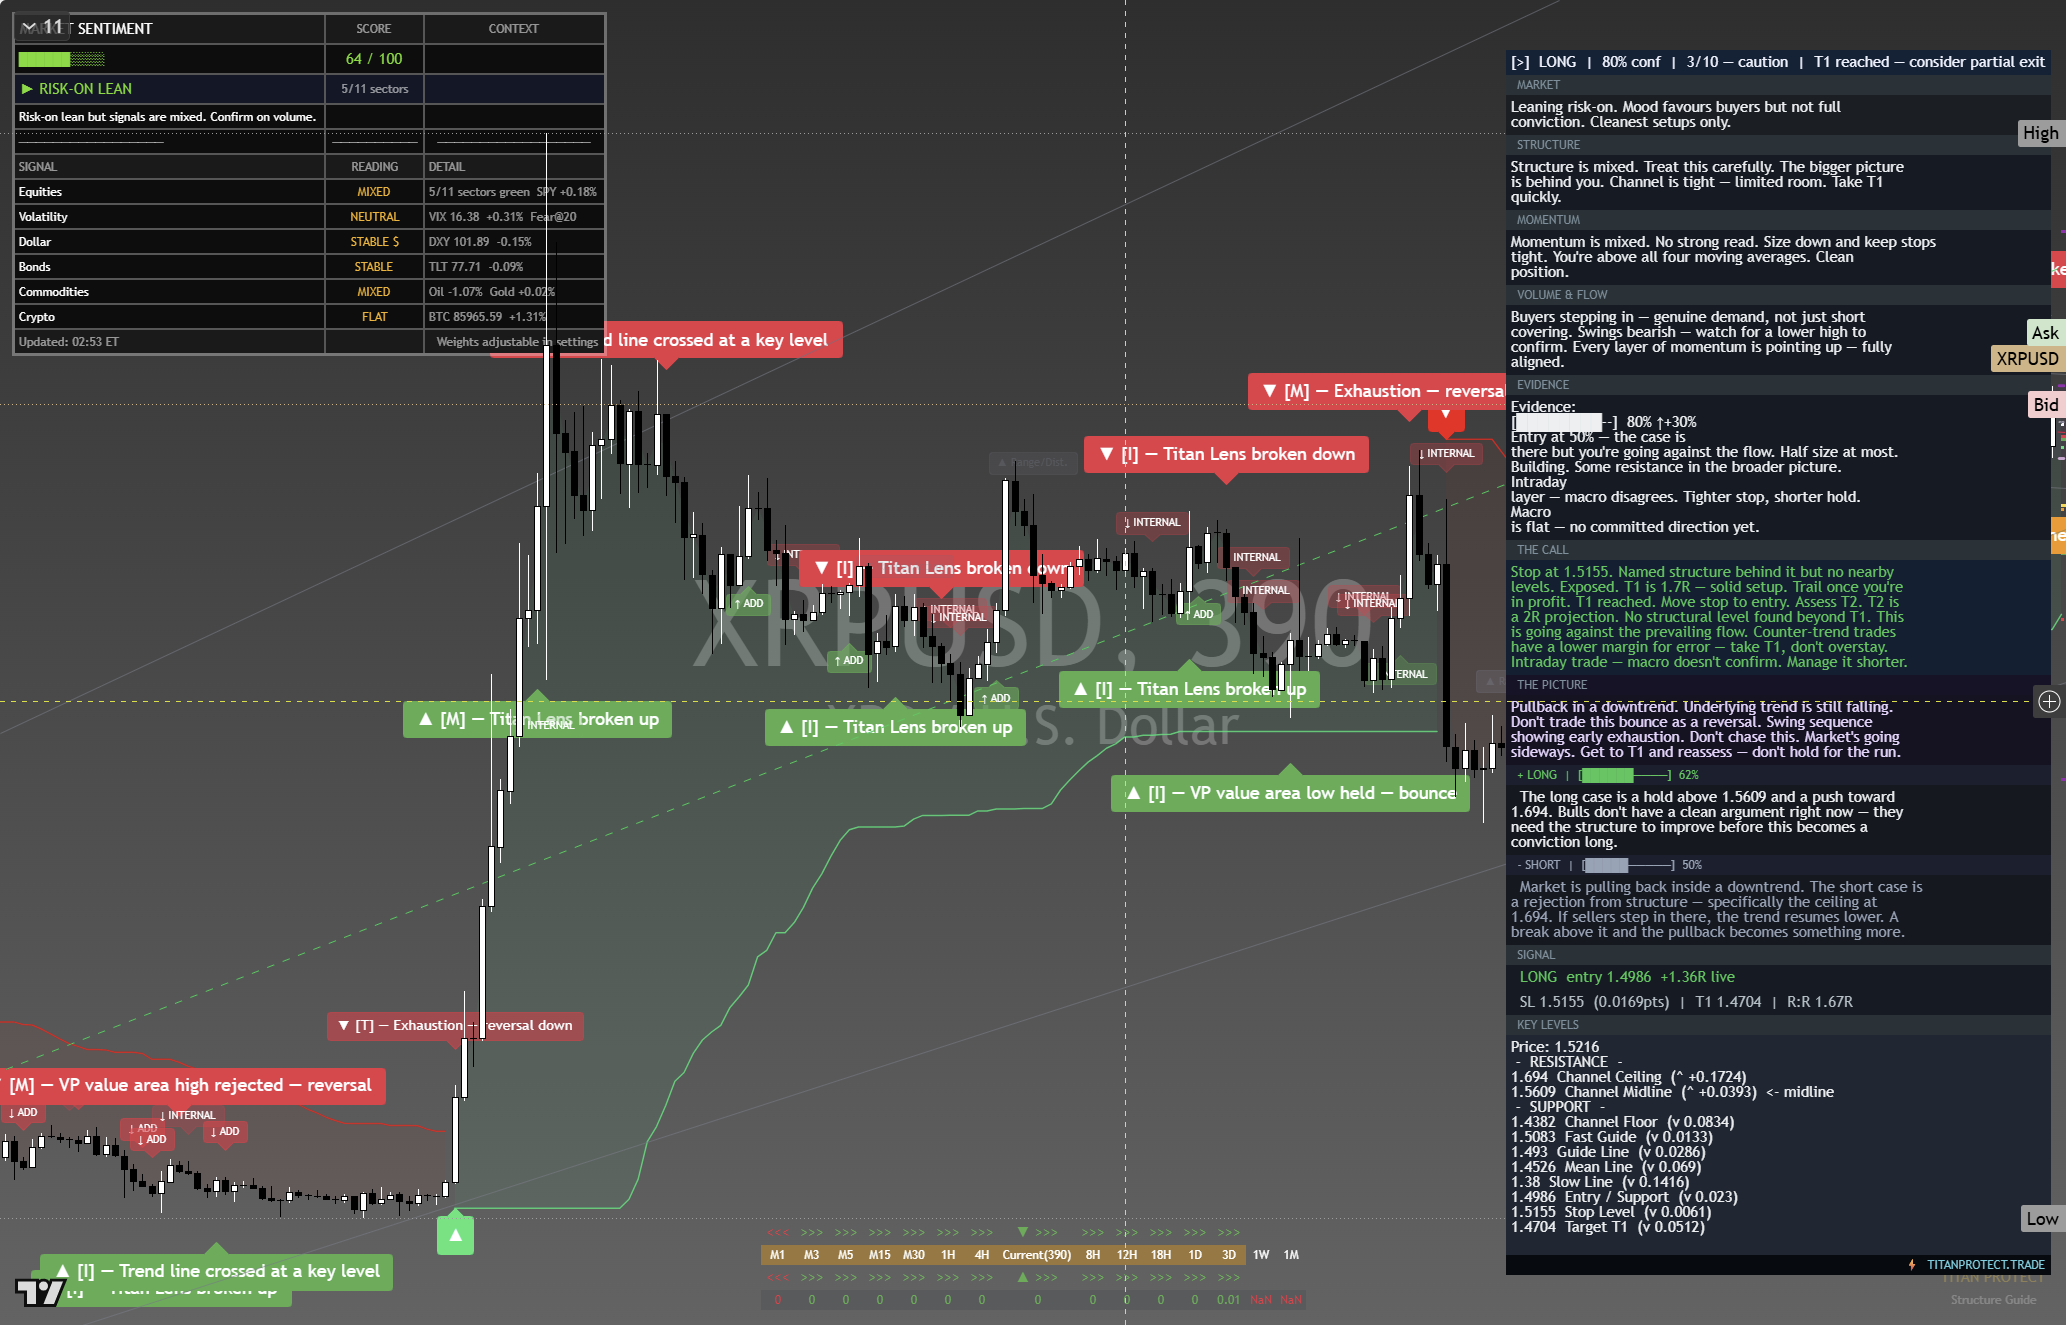Click the lightning icon beside TITANPROTECT.TRADE
This screenshot has height=1325, width=2066.
(x=1912, y=1265)
